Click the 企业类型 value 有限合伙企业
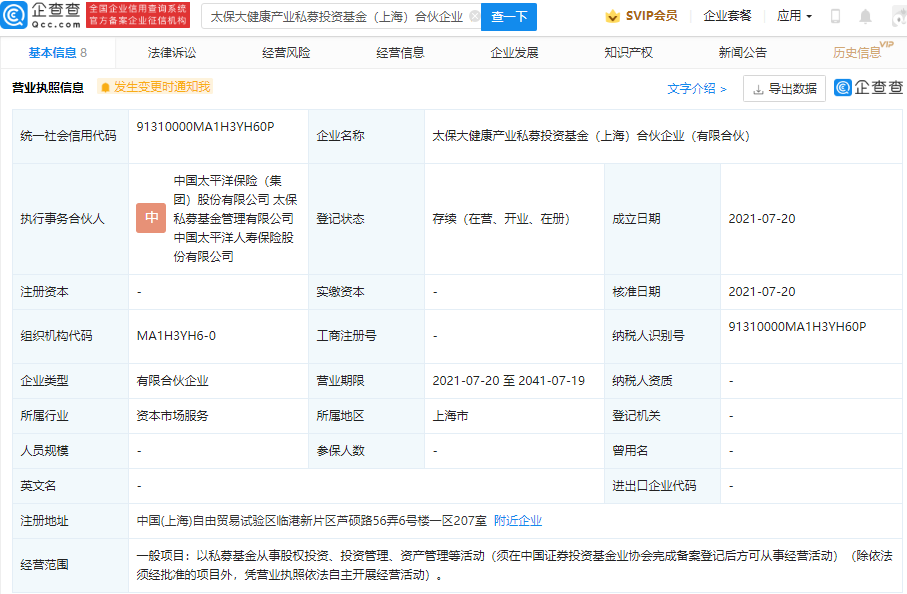907x594 pixels. click(172, 381)
